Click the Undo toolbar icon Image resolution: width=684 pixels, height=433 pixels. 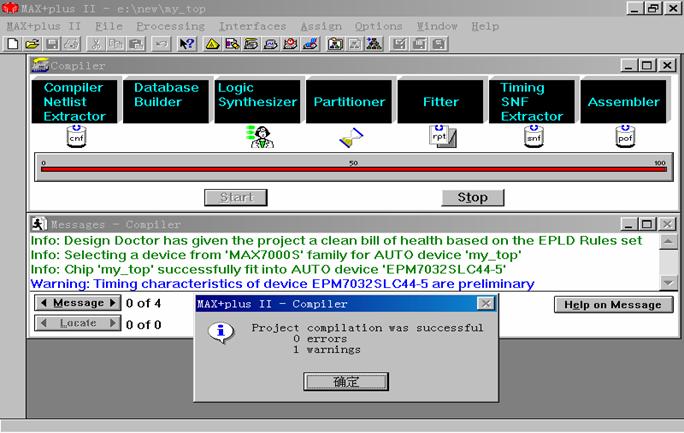pyautogui.click(x=161, y=44)
